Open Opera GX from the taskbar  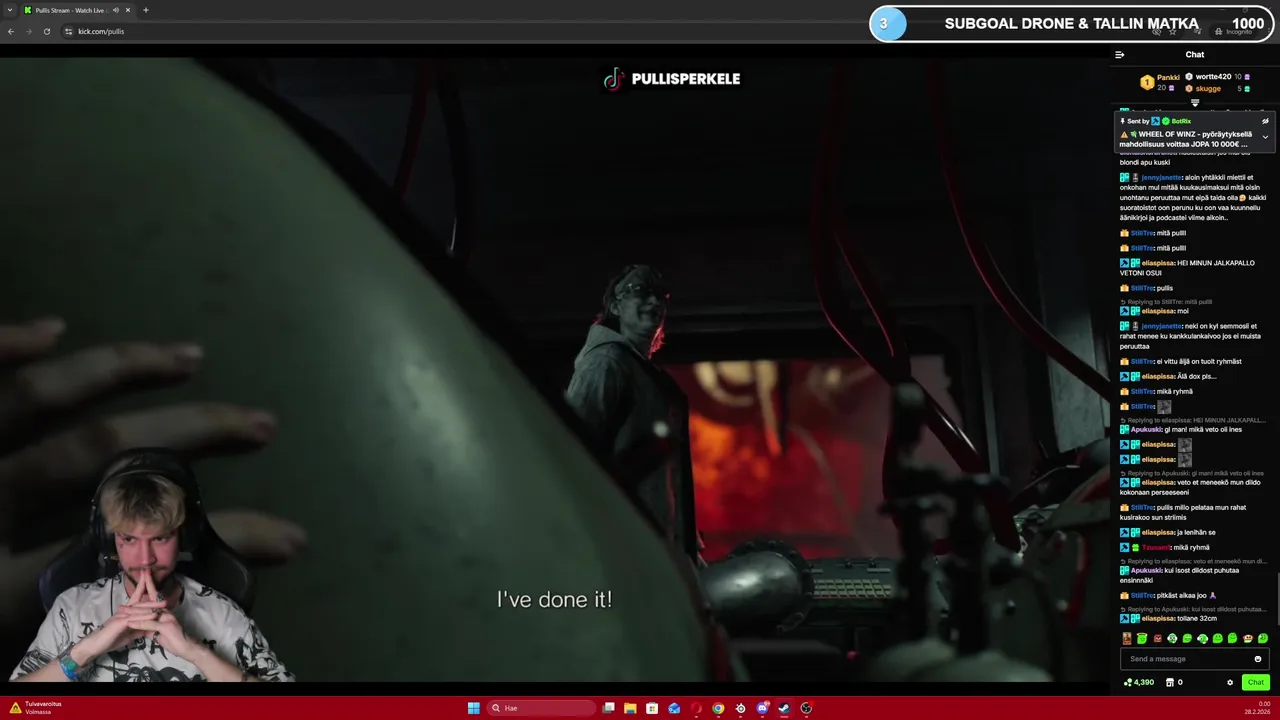696,708
